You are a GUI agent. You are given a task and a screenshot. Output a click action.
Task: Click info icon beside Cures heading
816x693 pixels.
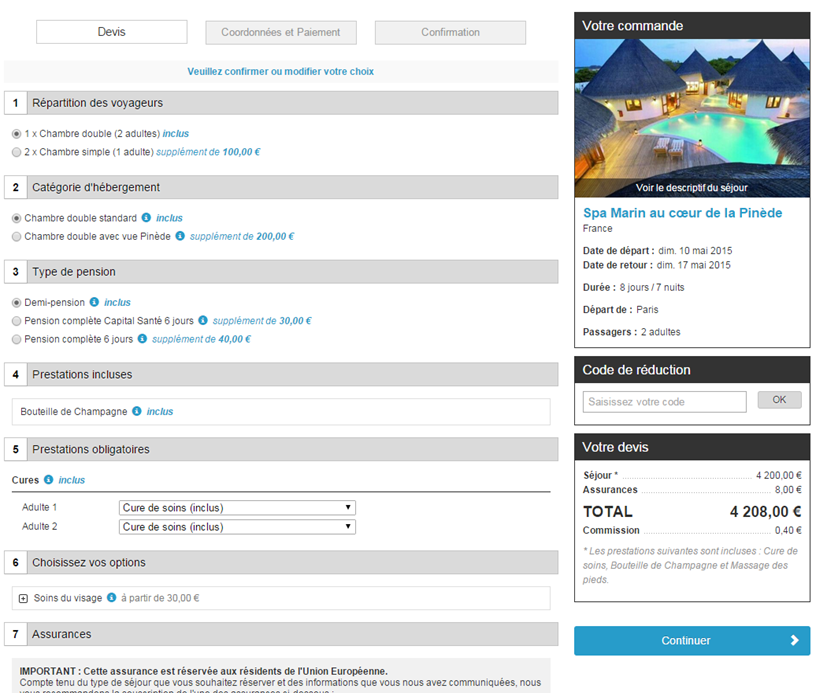click(48, 480)
